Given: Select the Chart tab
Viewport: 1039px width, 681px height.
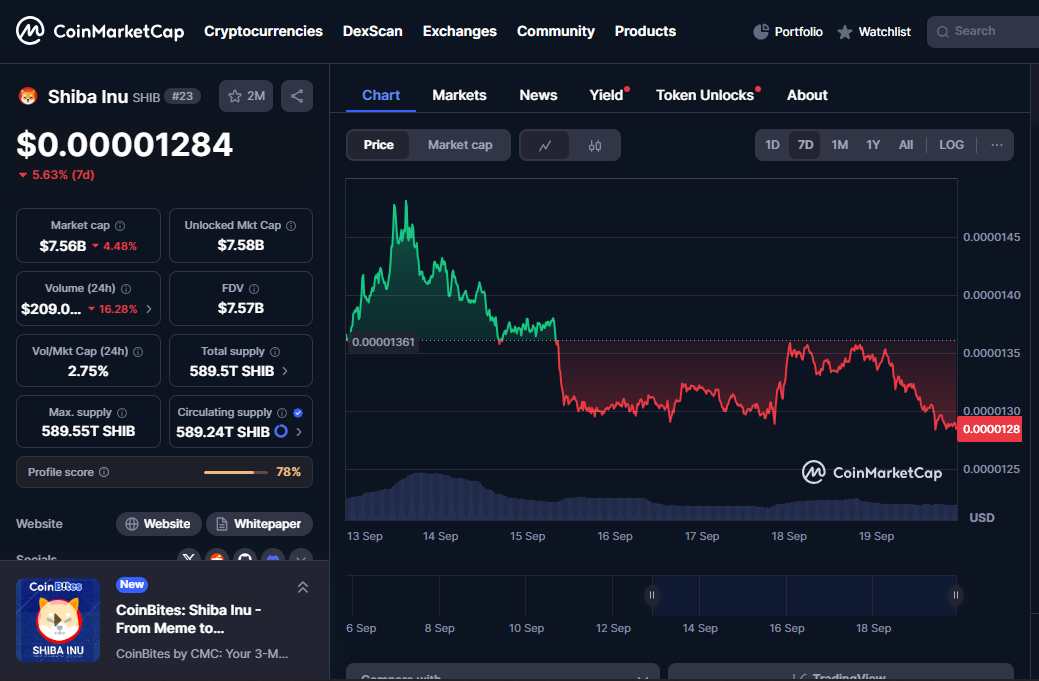Looking at the screenshot, I should [x=381, y=95].
